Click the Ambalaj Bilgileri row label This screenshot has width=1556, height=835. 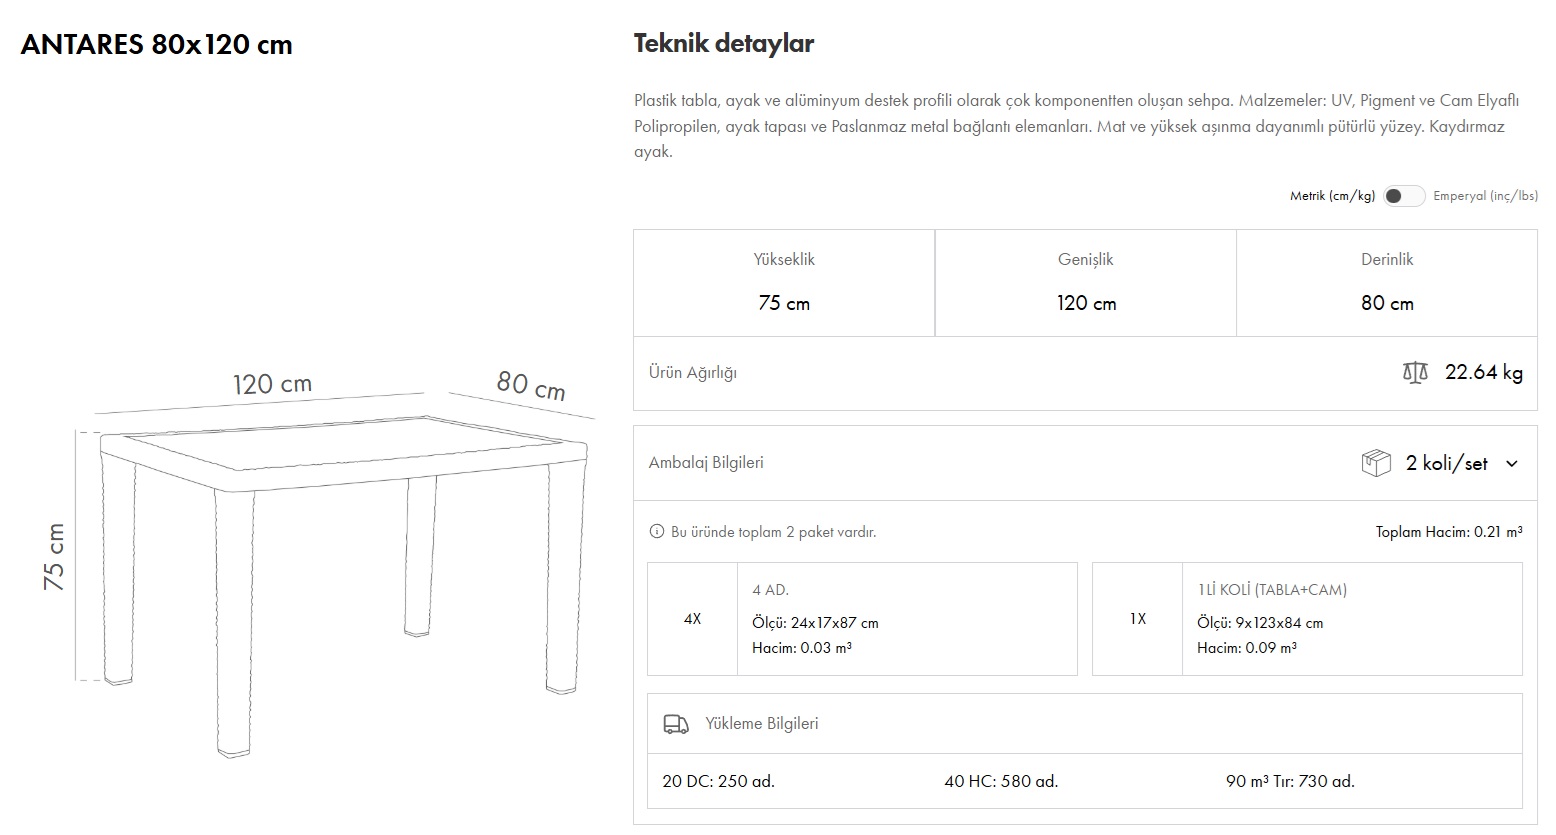706,463
